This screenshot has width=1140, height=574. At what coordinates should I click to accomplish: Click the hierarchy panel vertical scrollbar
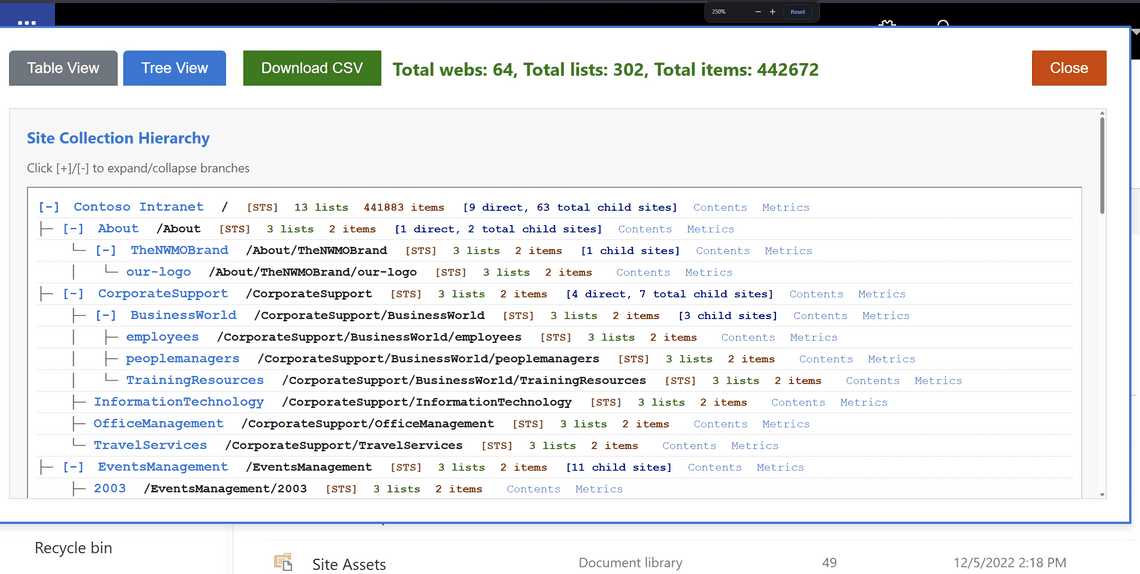tap(1103, 166)
